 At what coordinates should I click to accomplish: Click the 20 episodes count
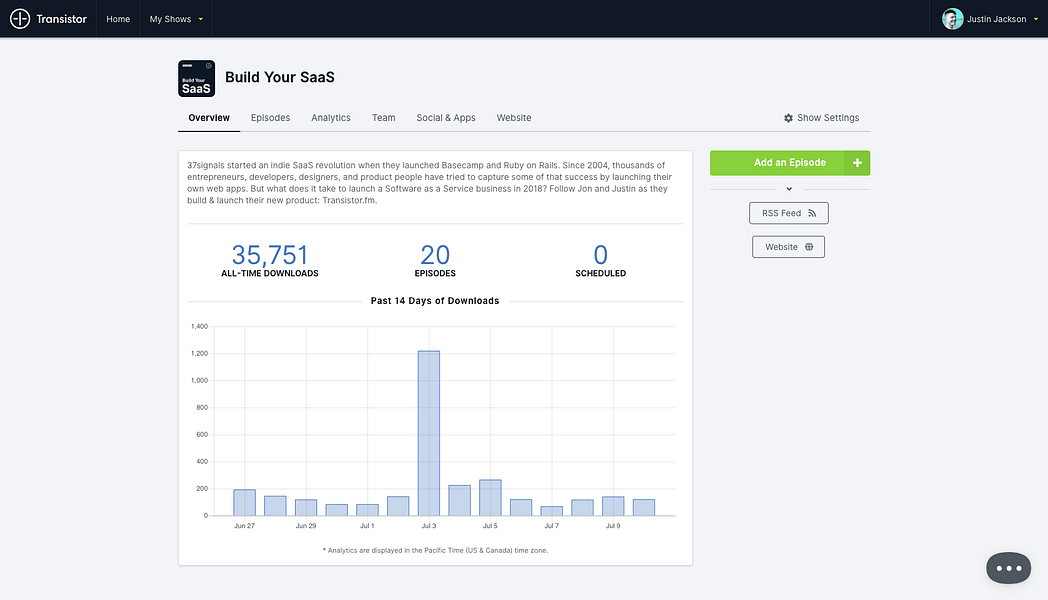pyautogui.click(x=435, y=255)
